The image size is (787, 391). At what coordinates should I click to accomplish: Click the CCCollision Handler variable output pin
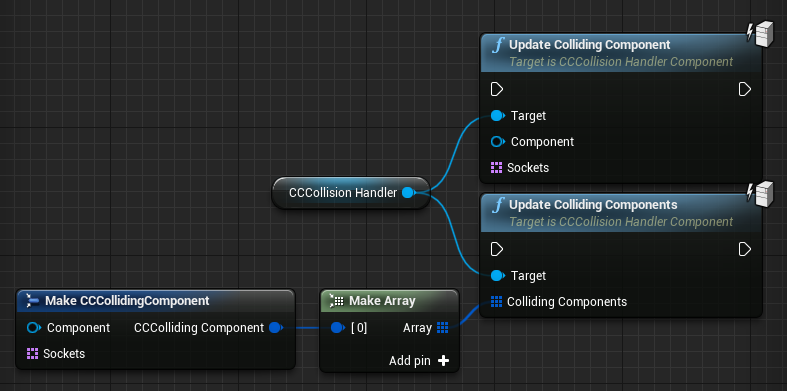click(x=409, y=193)
